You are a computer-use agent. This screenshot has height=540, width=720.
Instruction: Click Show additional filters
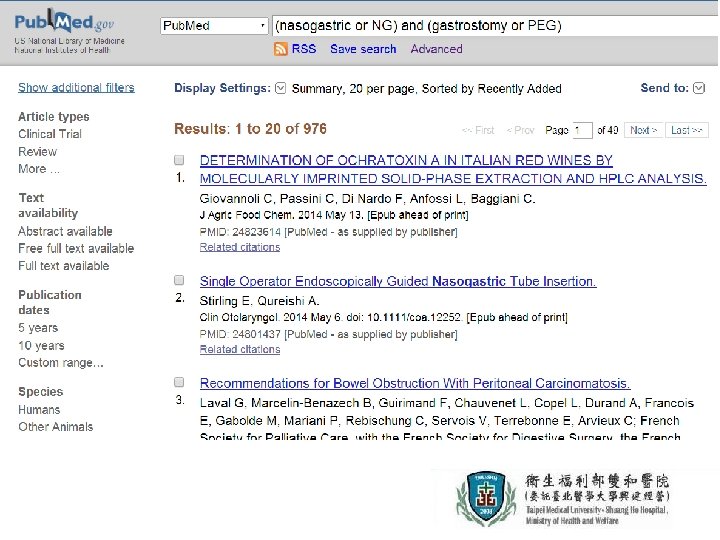tap(76, 87)
